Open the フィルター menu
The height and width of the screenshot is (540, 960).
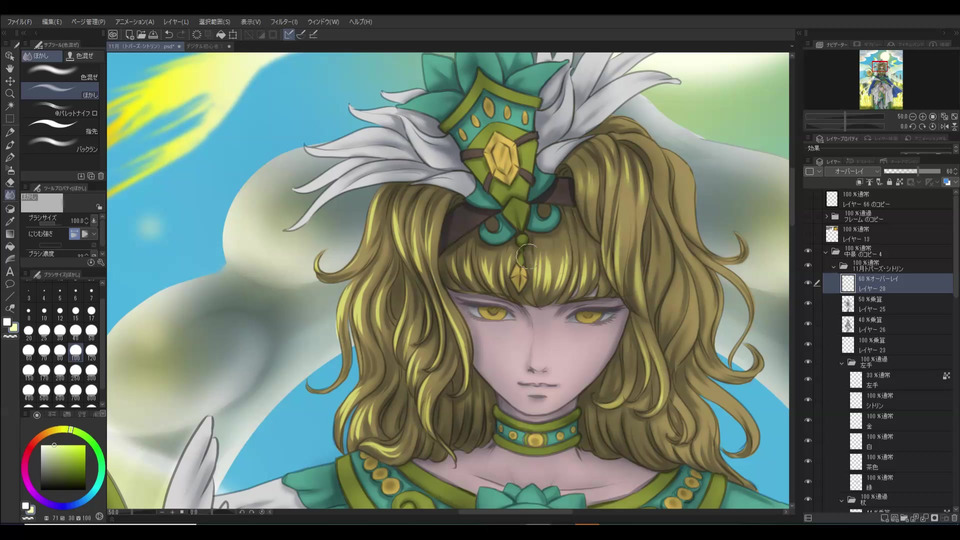[x=283, y=21]
